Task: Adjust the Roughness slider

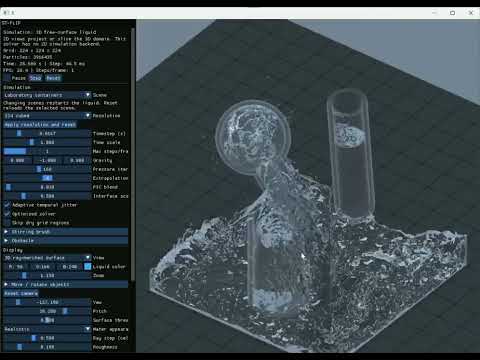Action: [x=47, y=347]
